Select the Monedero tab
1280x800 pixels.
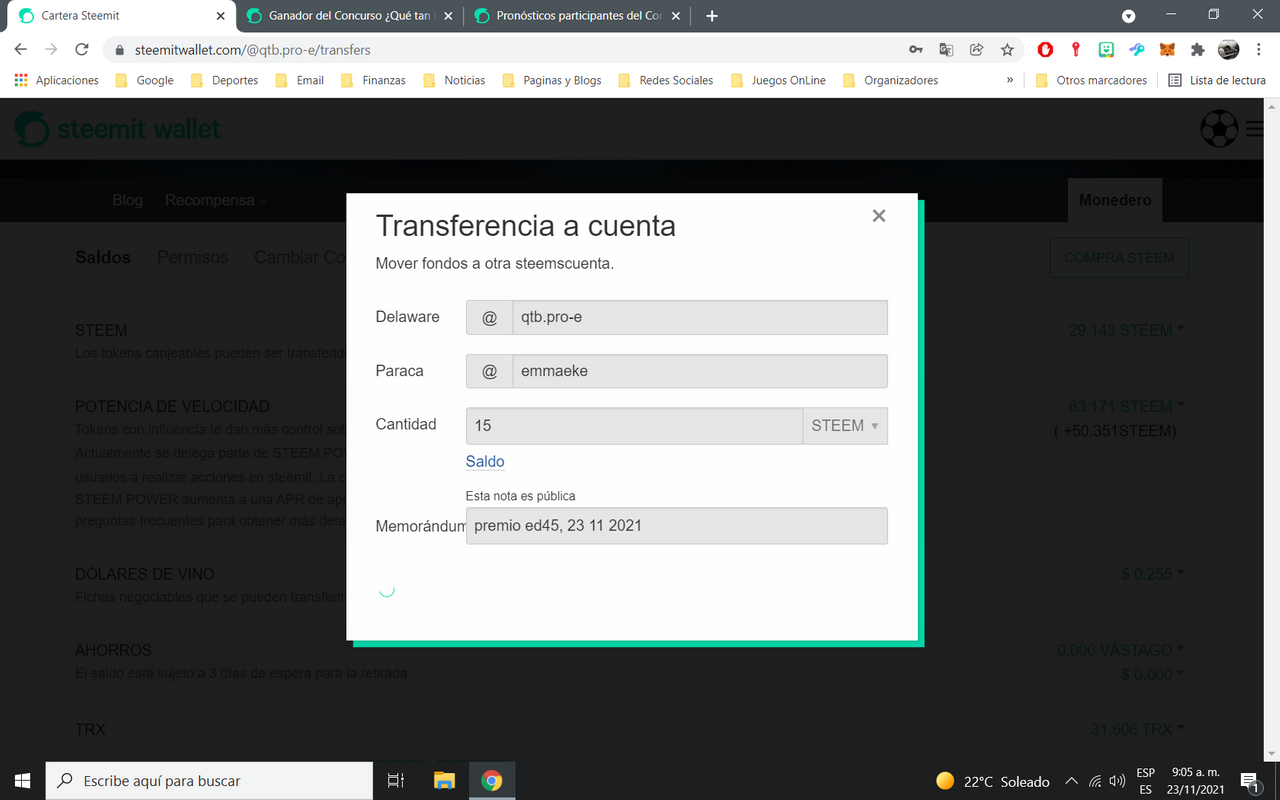[x=1115, y=200]
